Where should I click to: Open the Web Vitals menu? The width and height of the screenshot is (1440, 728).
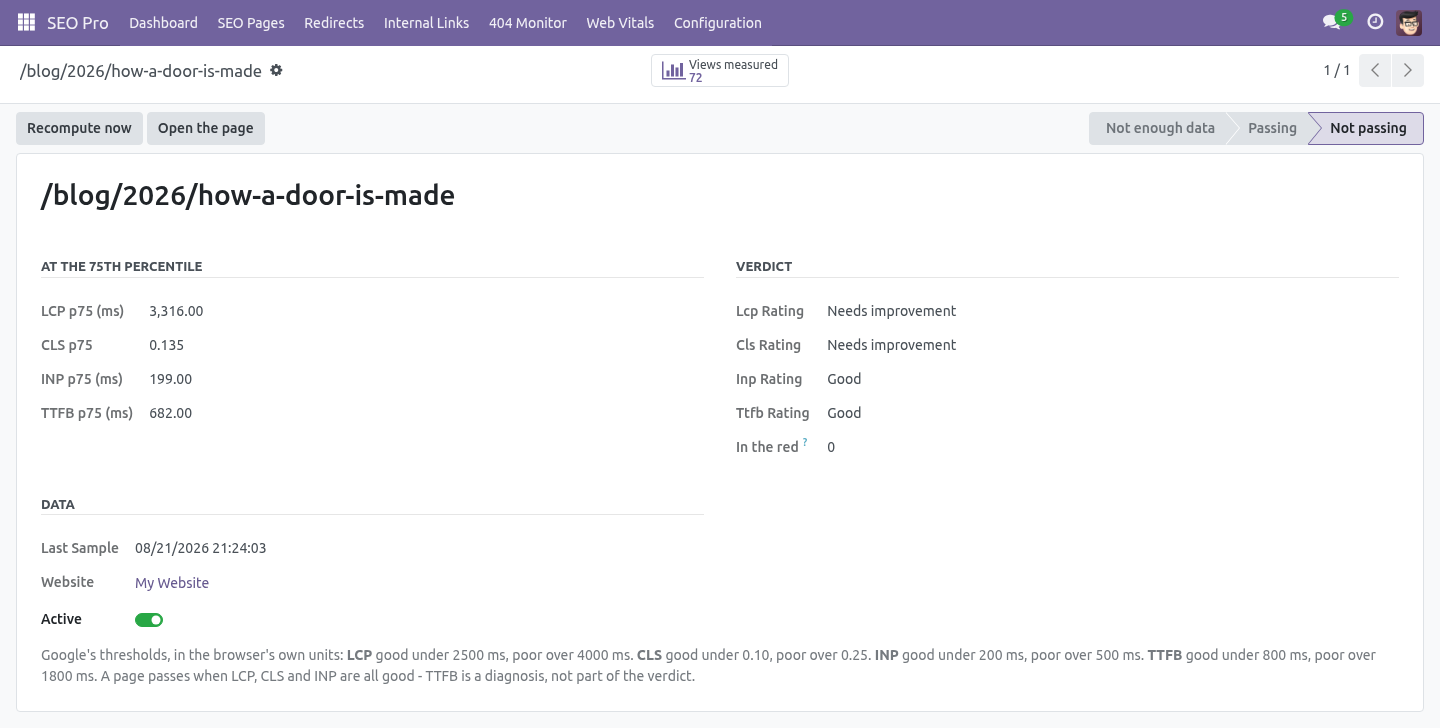pos(620,22)
